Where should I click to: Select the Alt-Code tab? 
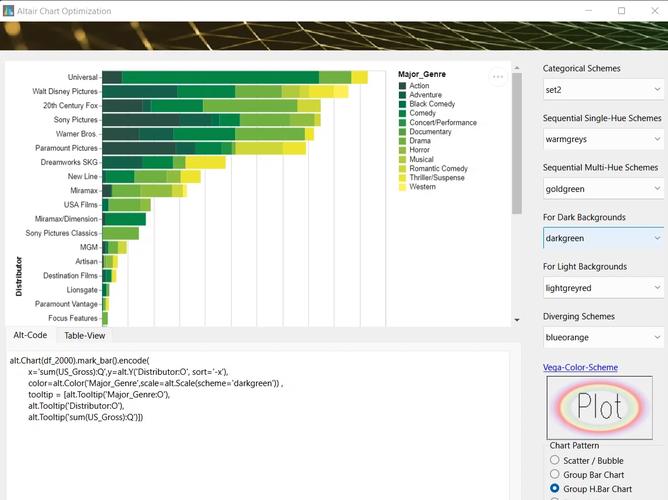point(30,336)
